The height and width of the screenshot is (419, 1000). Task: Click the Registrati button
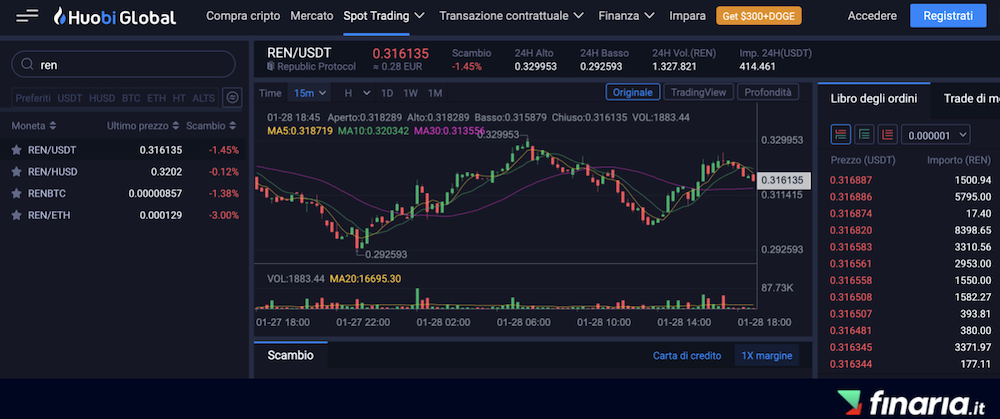[948, 16]
